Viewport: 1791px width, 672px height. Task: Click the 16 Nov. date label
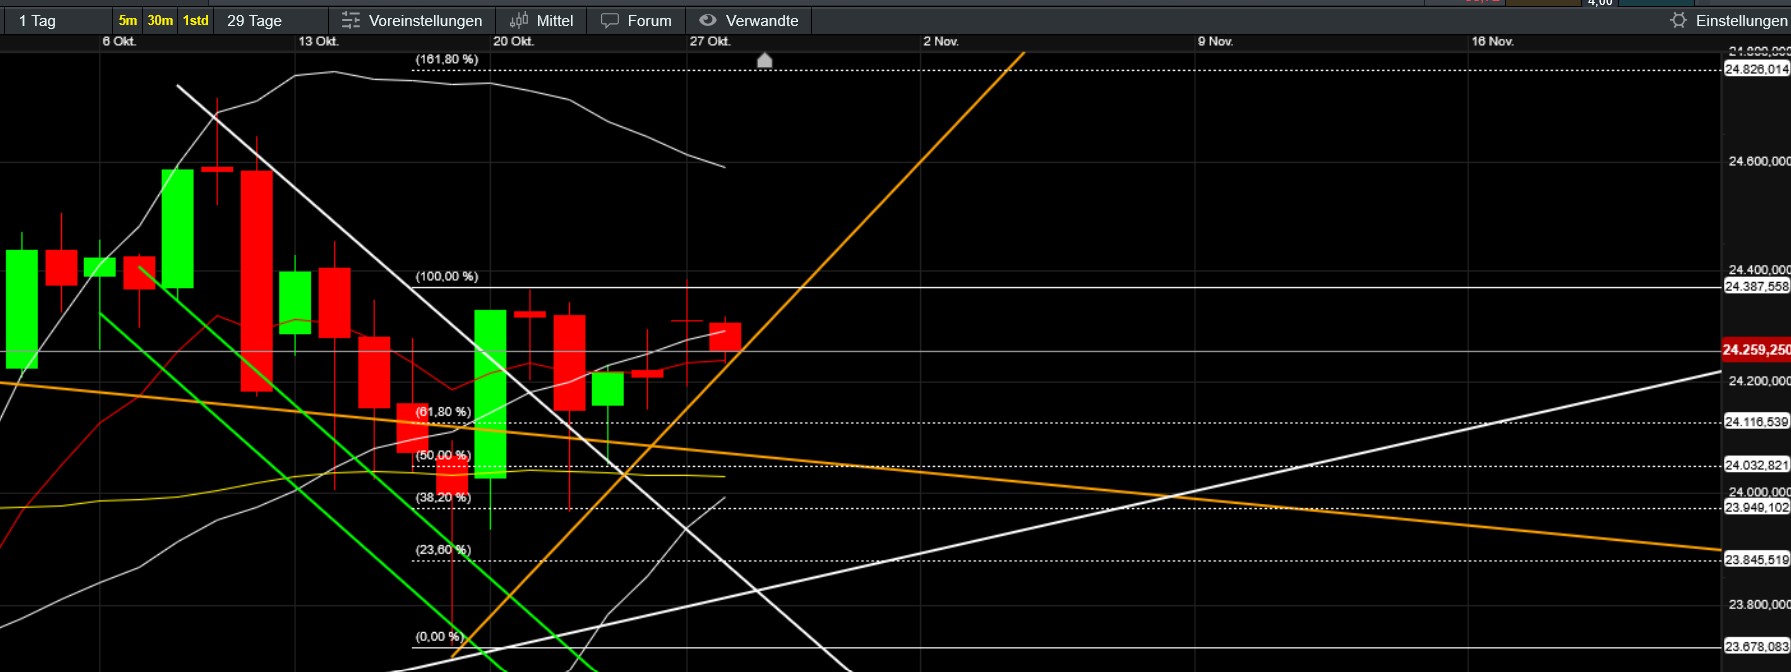pos(1492,42)
